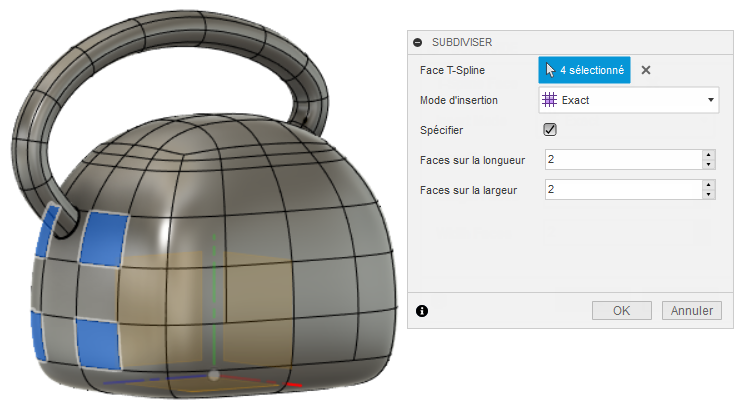Click the '4 sélectionné' face selection button

tap(584, 70)
